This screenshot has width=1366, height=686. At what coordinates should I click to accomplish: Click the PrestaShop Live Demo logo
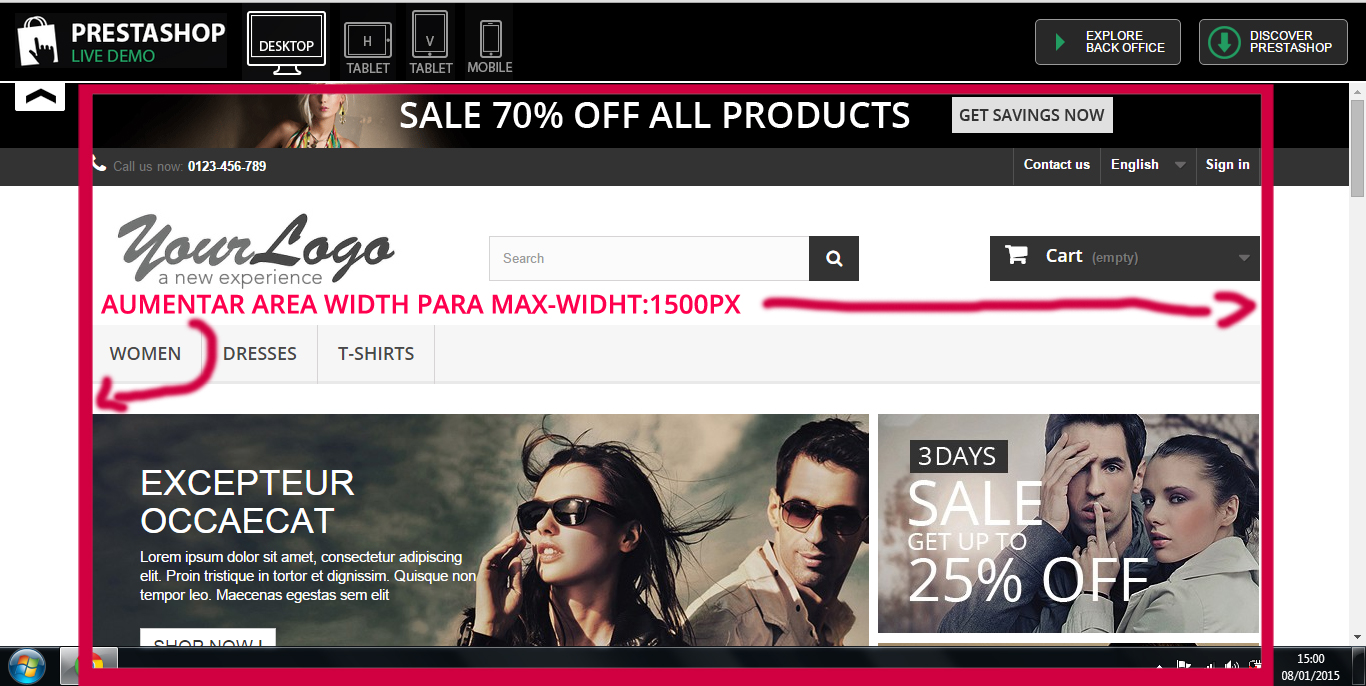point(121,41)
